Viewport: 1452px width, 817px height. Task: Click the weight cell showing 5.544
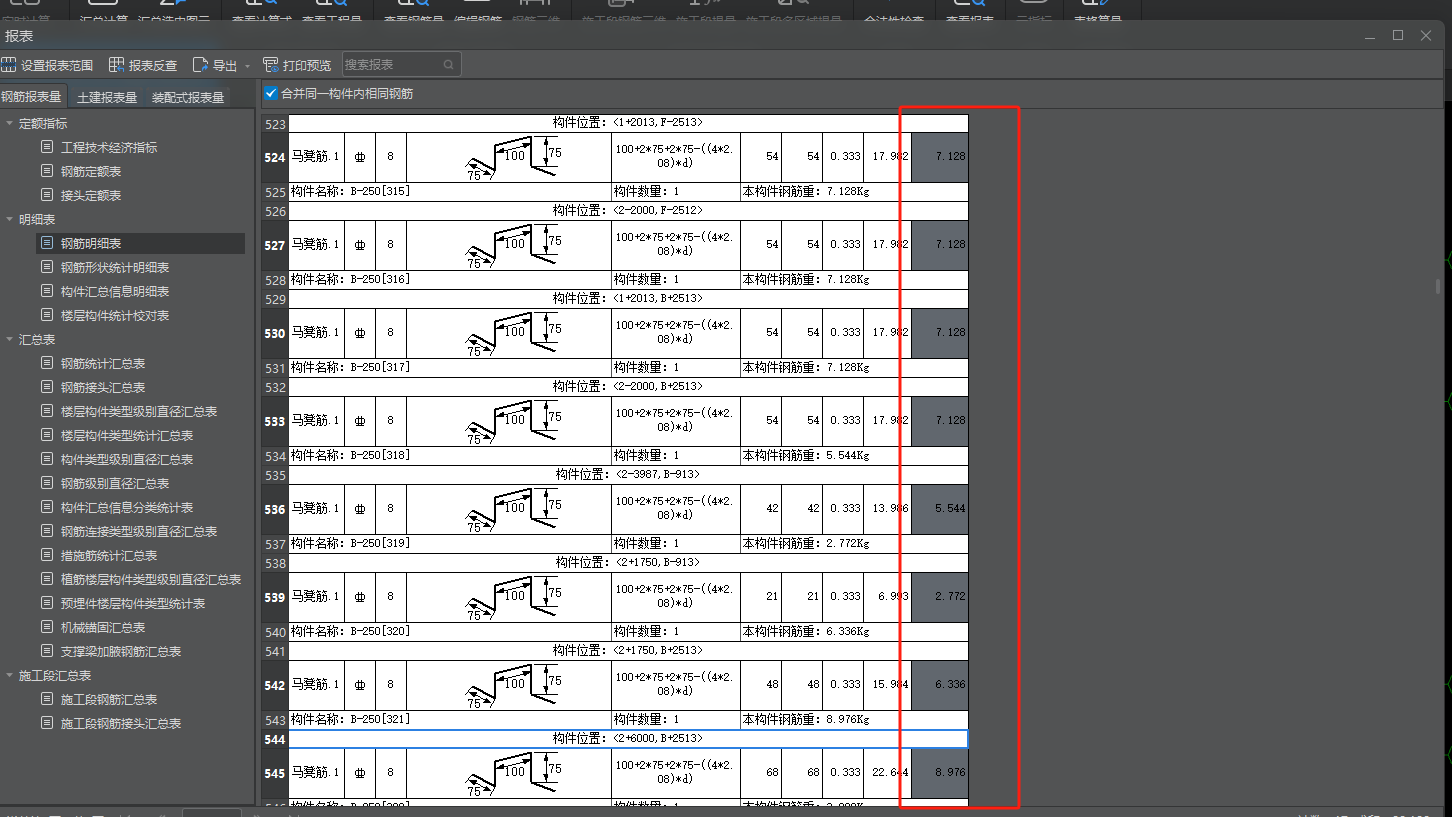click(x=939, y=509)
